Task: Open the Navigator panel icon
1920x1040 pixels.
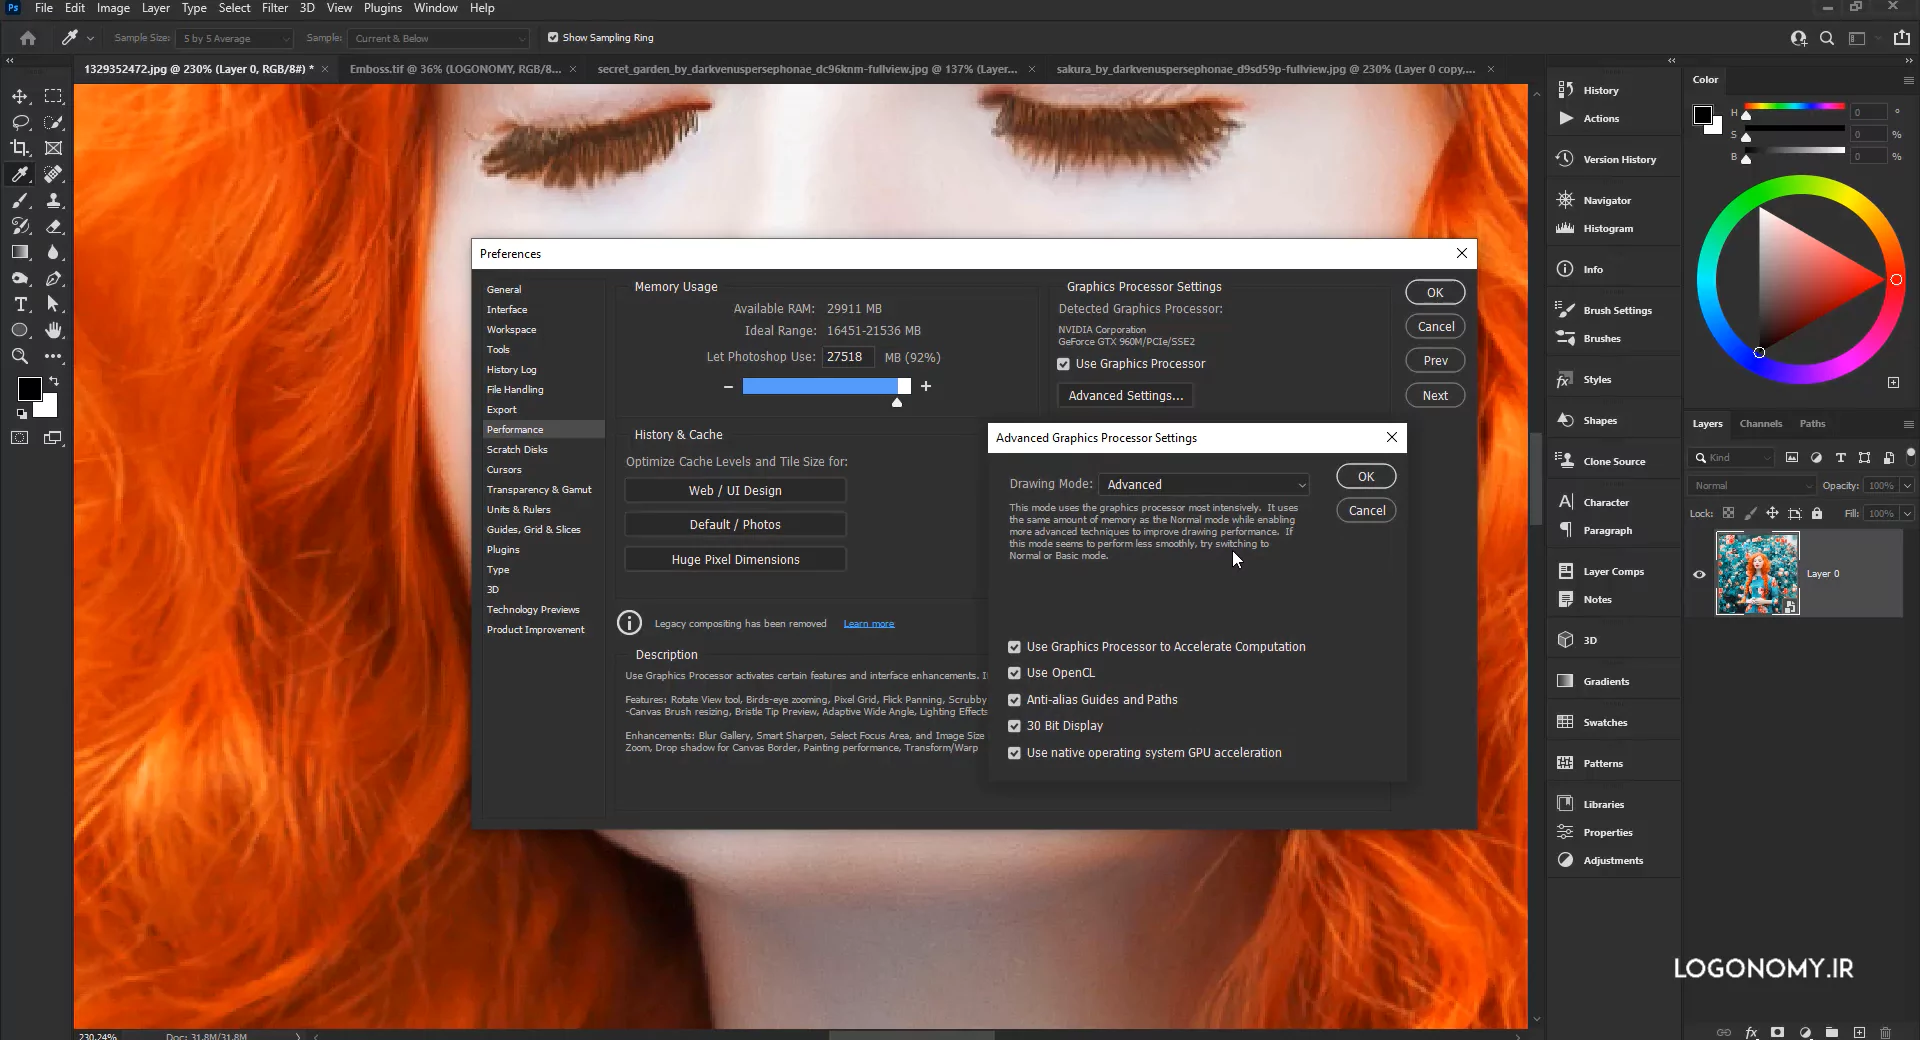Action: click(1566, 200)
